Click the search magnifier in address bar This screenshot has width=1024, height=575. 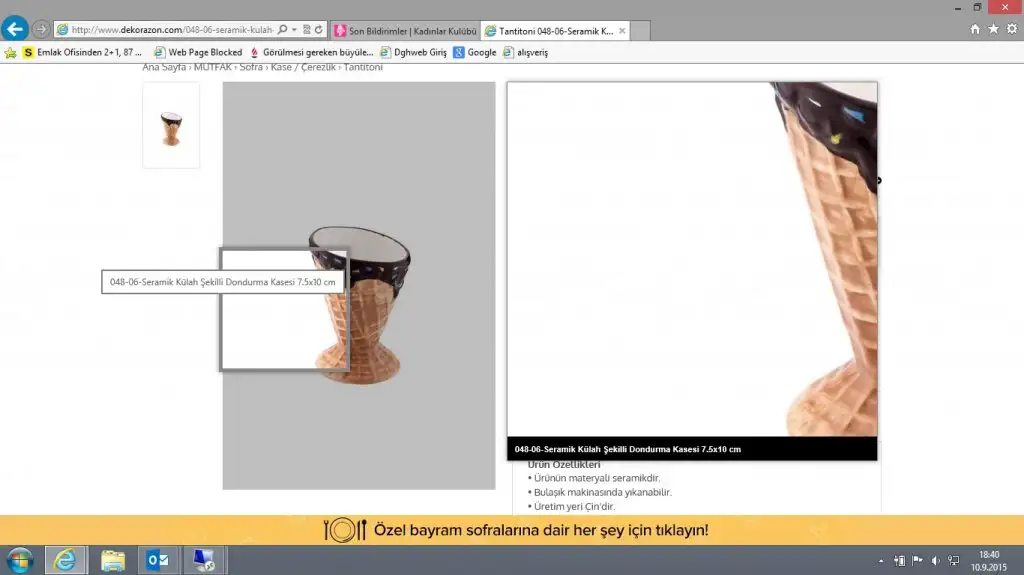(282, 30)
